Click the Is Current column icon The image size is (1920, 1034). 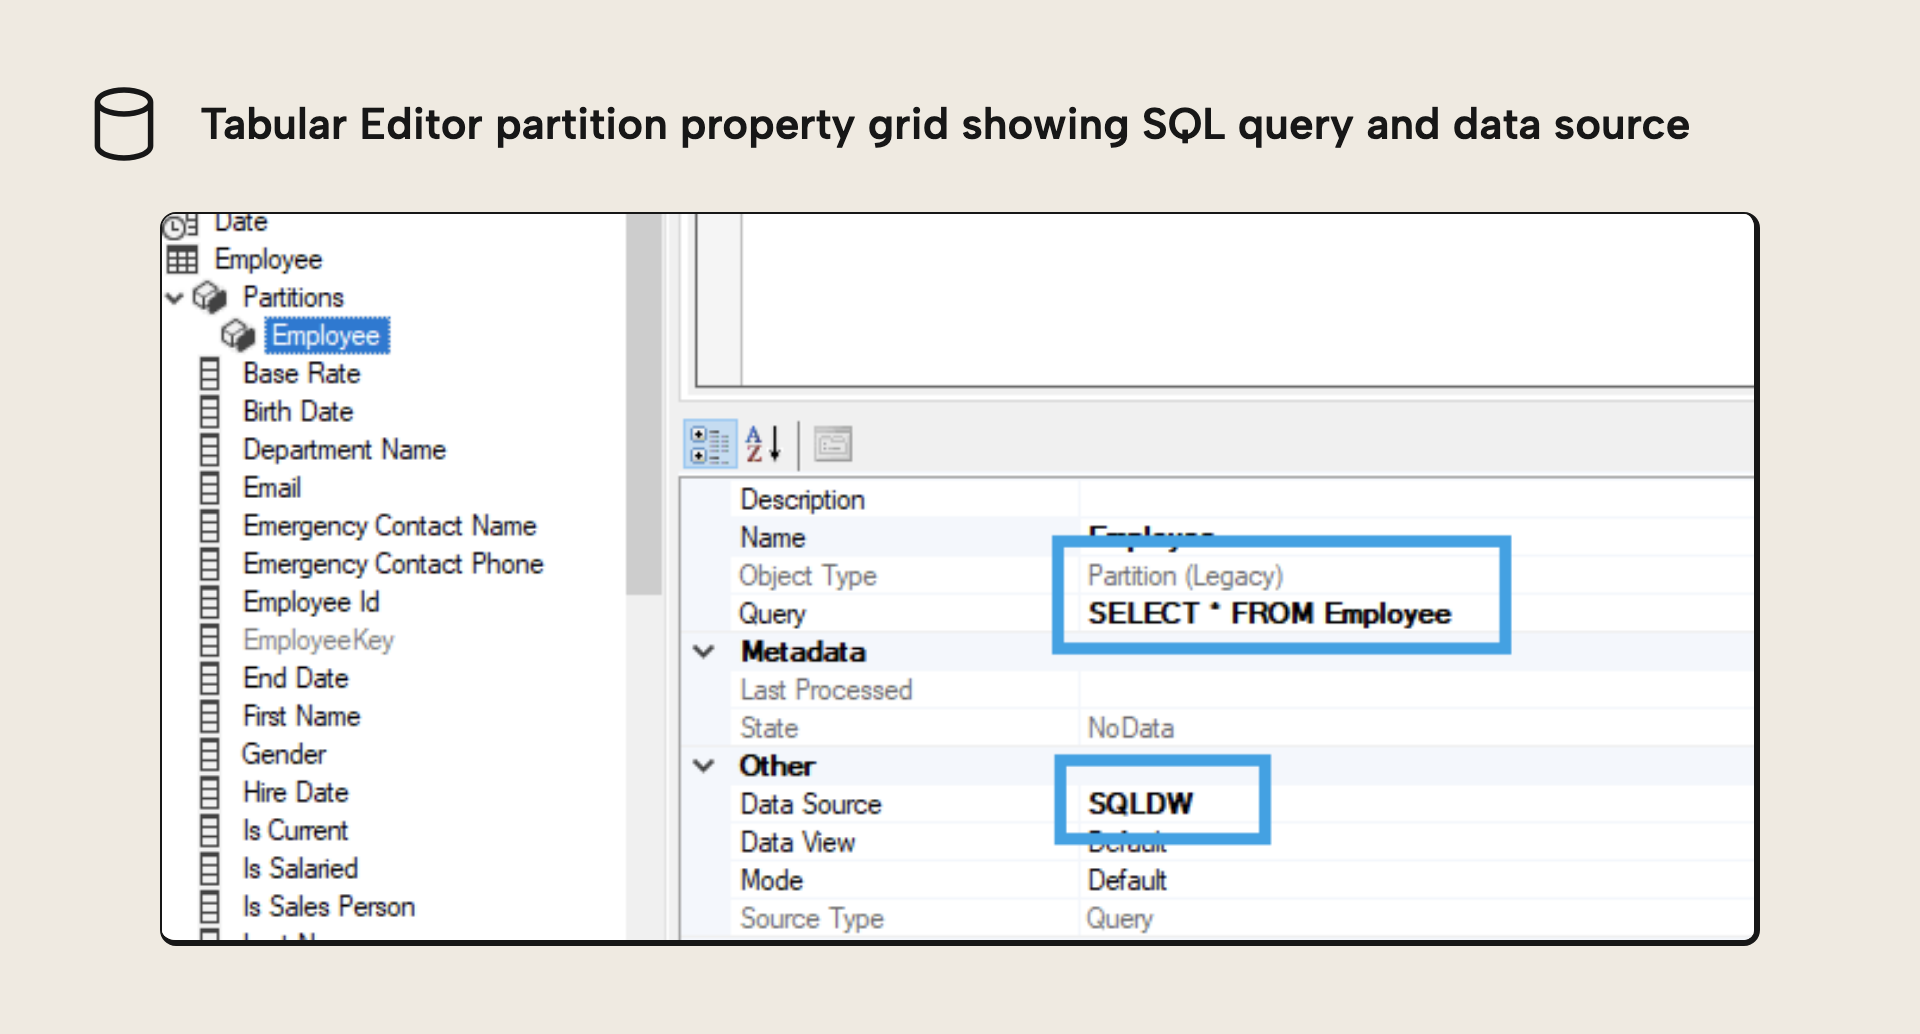(210, 831)
